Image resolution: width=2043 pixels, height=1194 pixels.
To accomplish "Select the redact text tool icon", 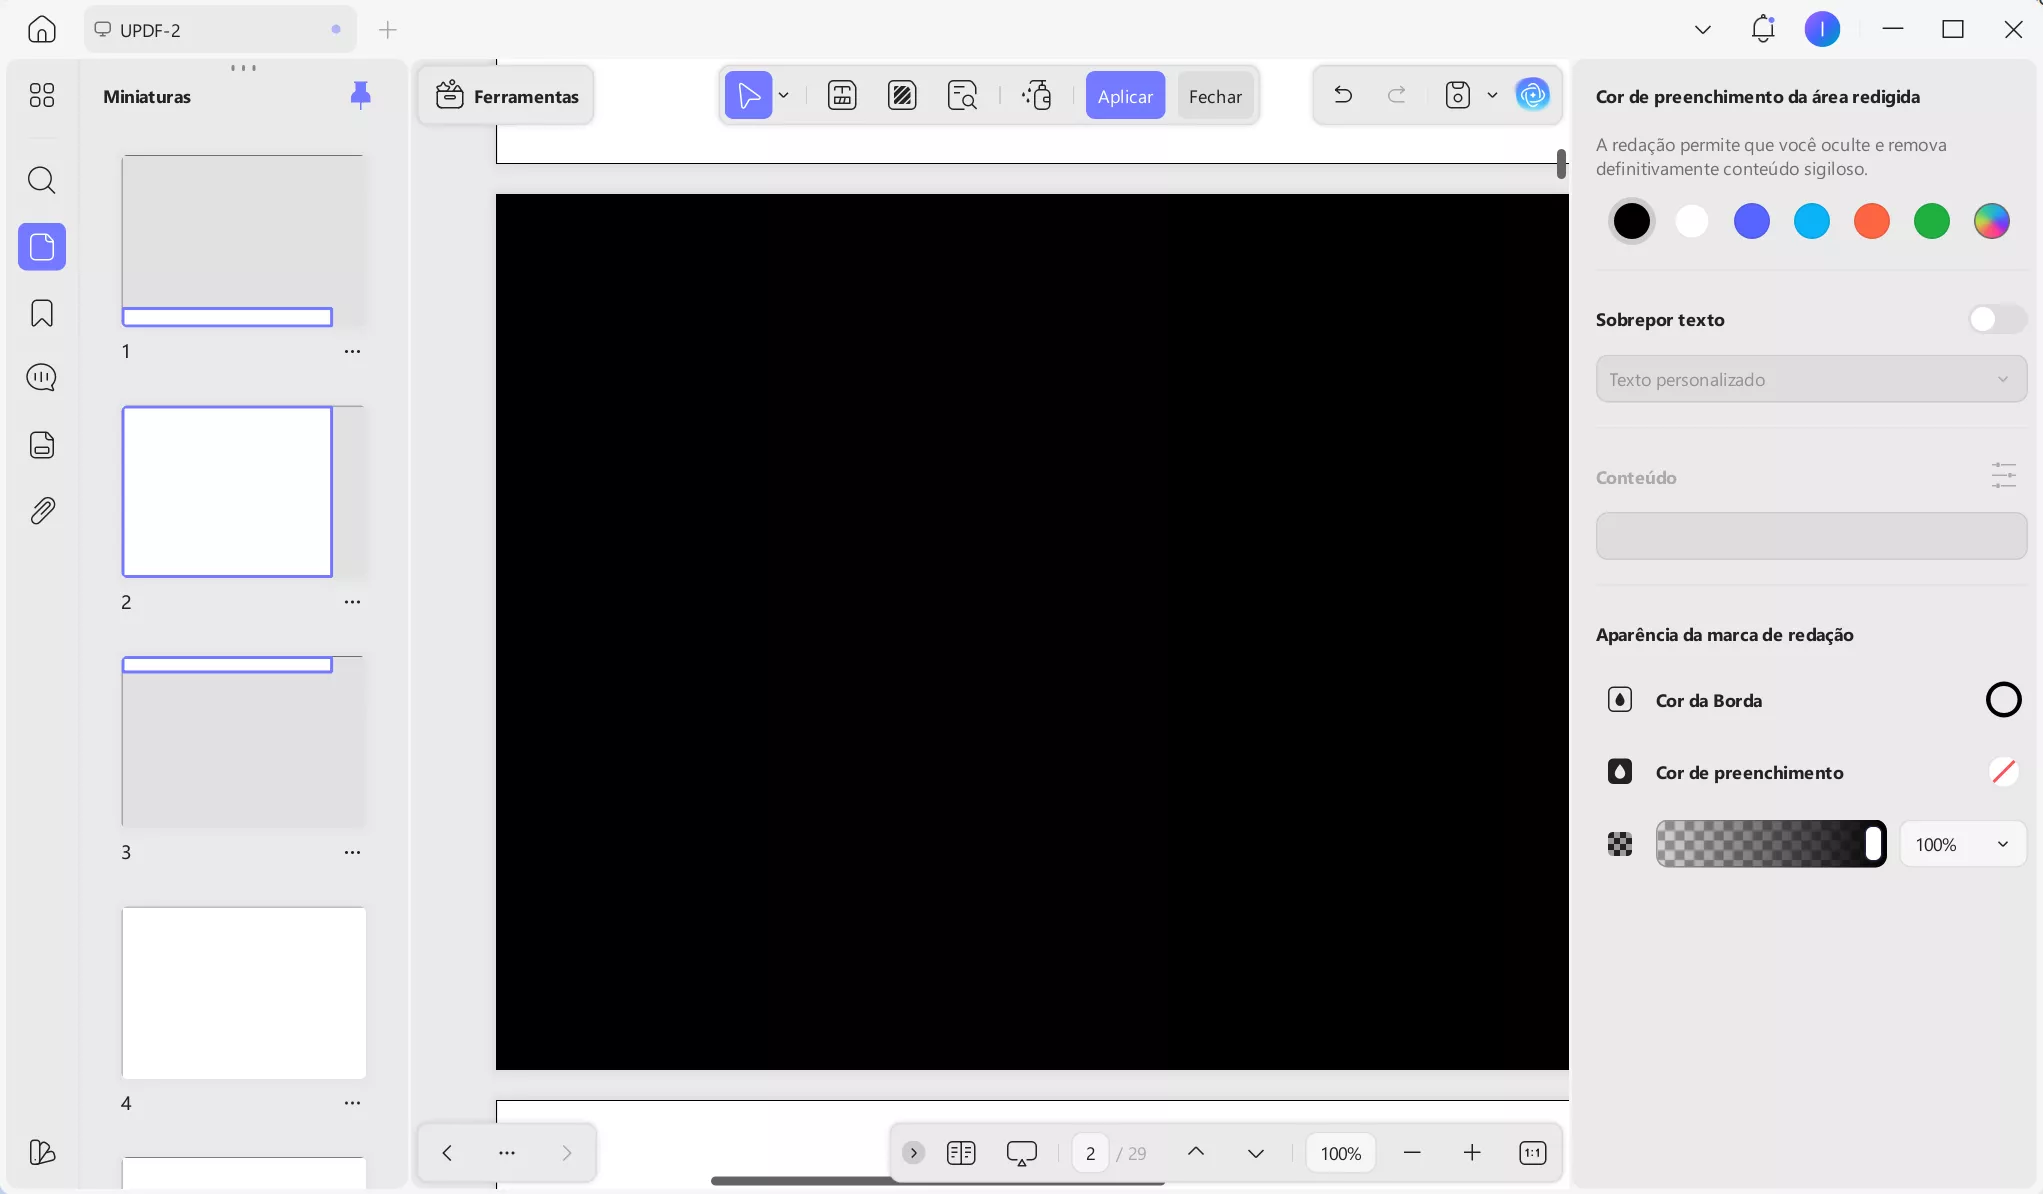I will [x=842, y=96].
